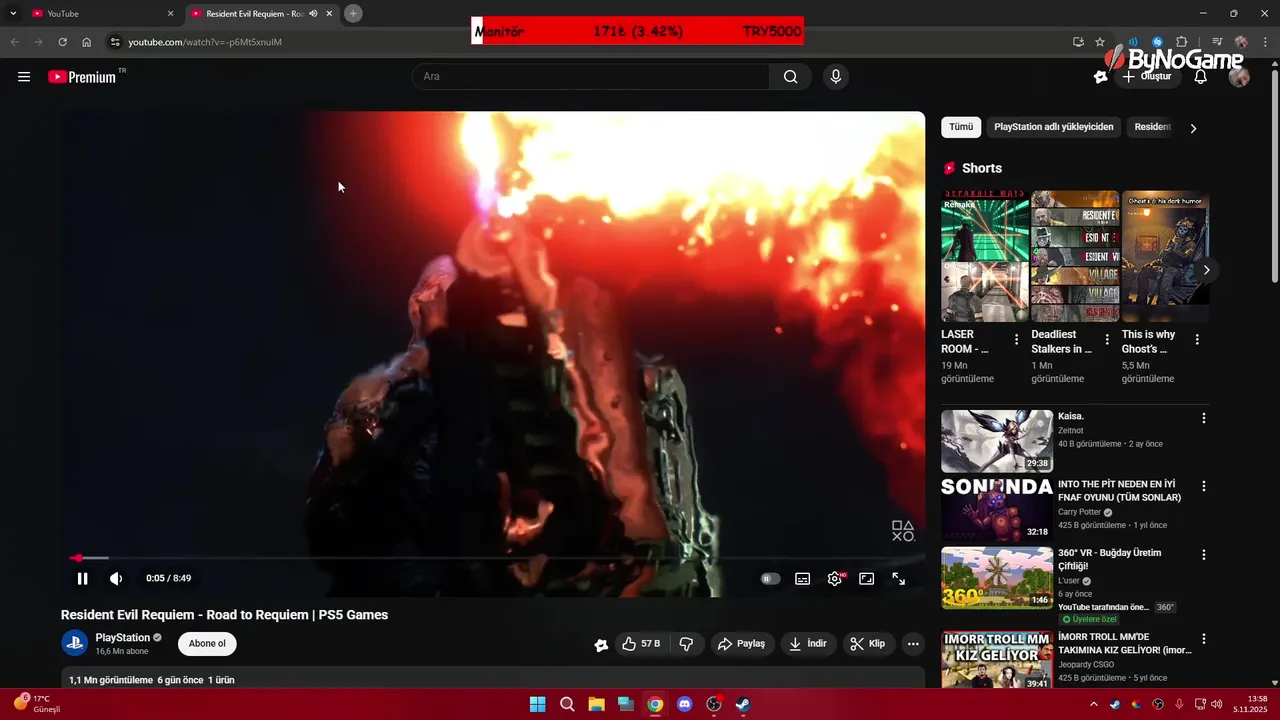Open options for LASER ROOM short
This screenshot has height=720, width=1280.
point(1017,340)
